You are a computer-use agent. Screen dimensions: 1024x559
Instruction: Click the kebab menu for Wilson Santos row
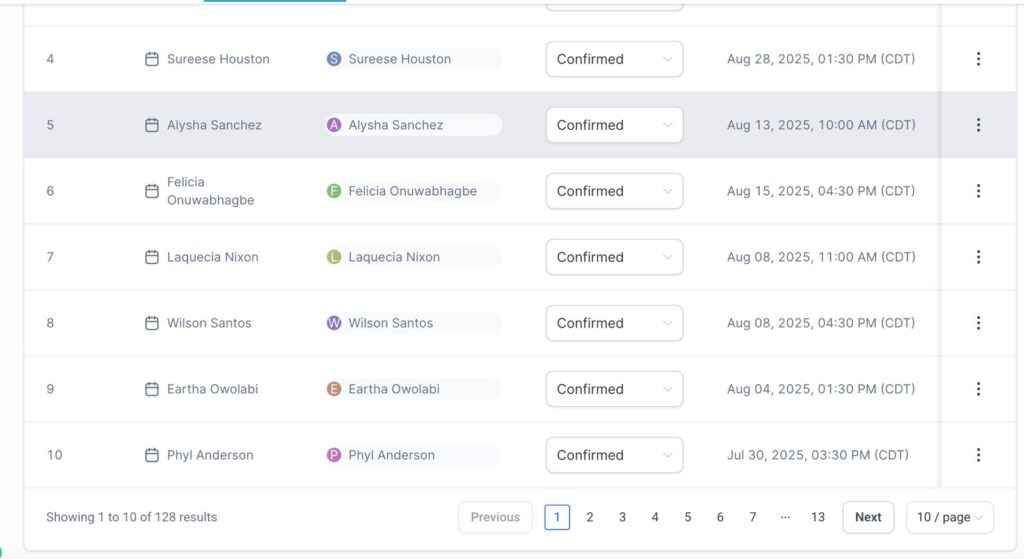tap(978, 323)
